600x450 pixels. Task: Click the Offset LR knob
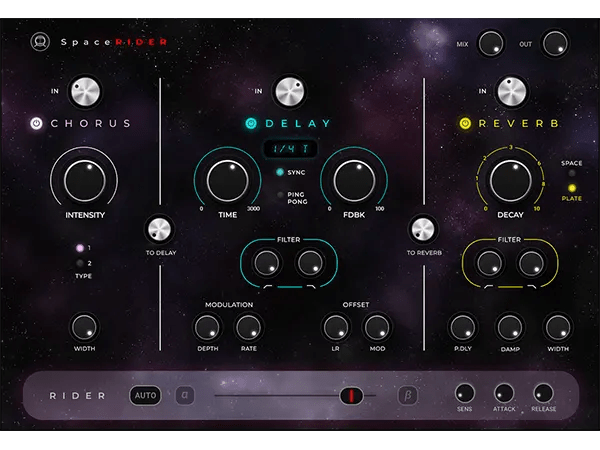tap(336, 328)
